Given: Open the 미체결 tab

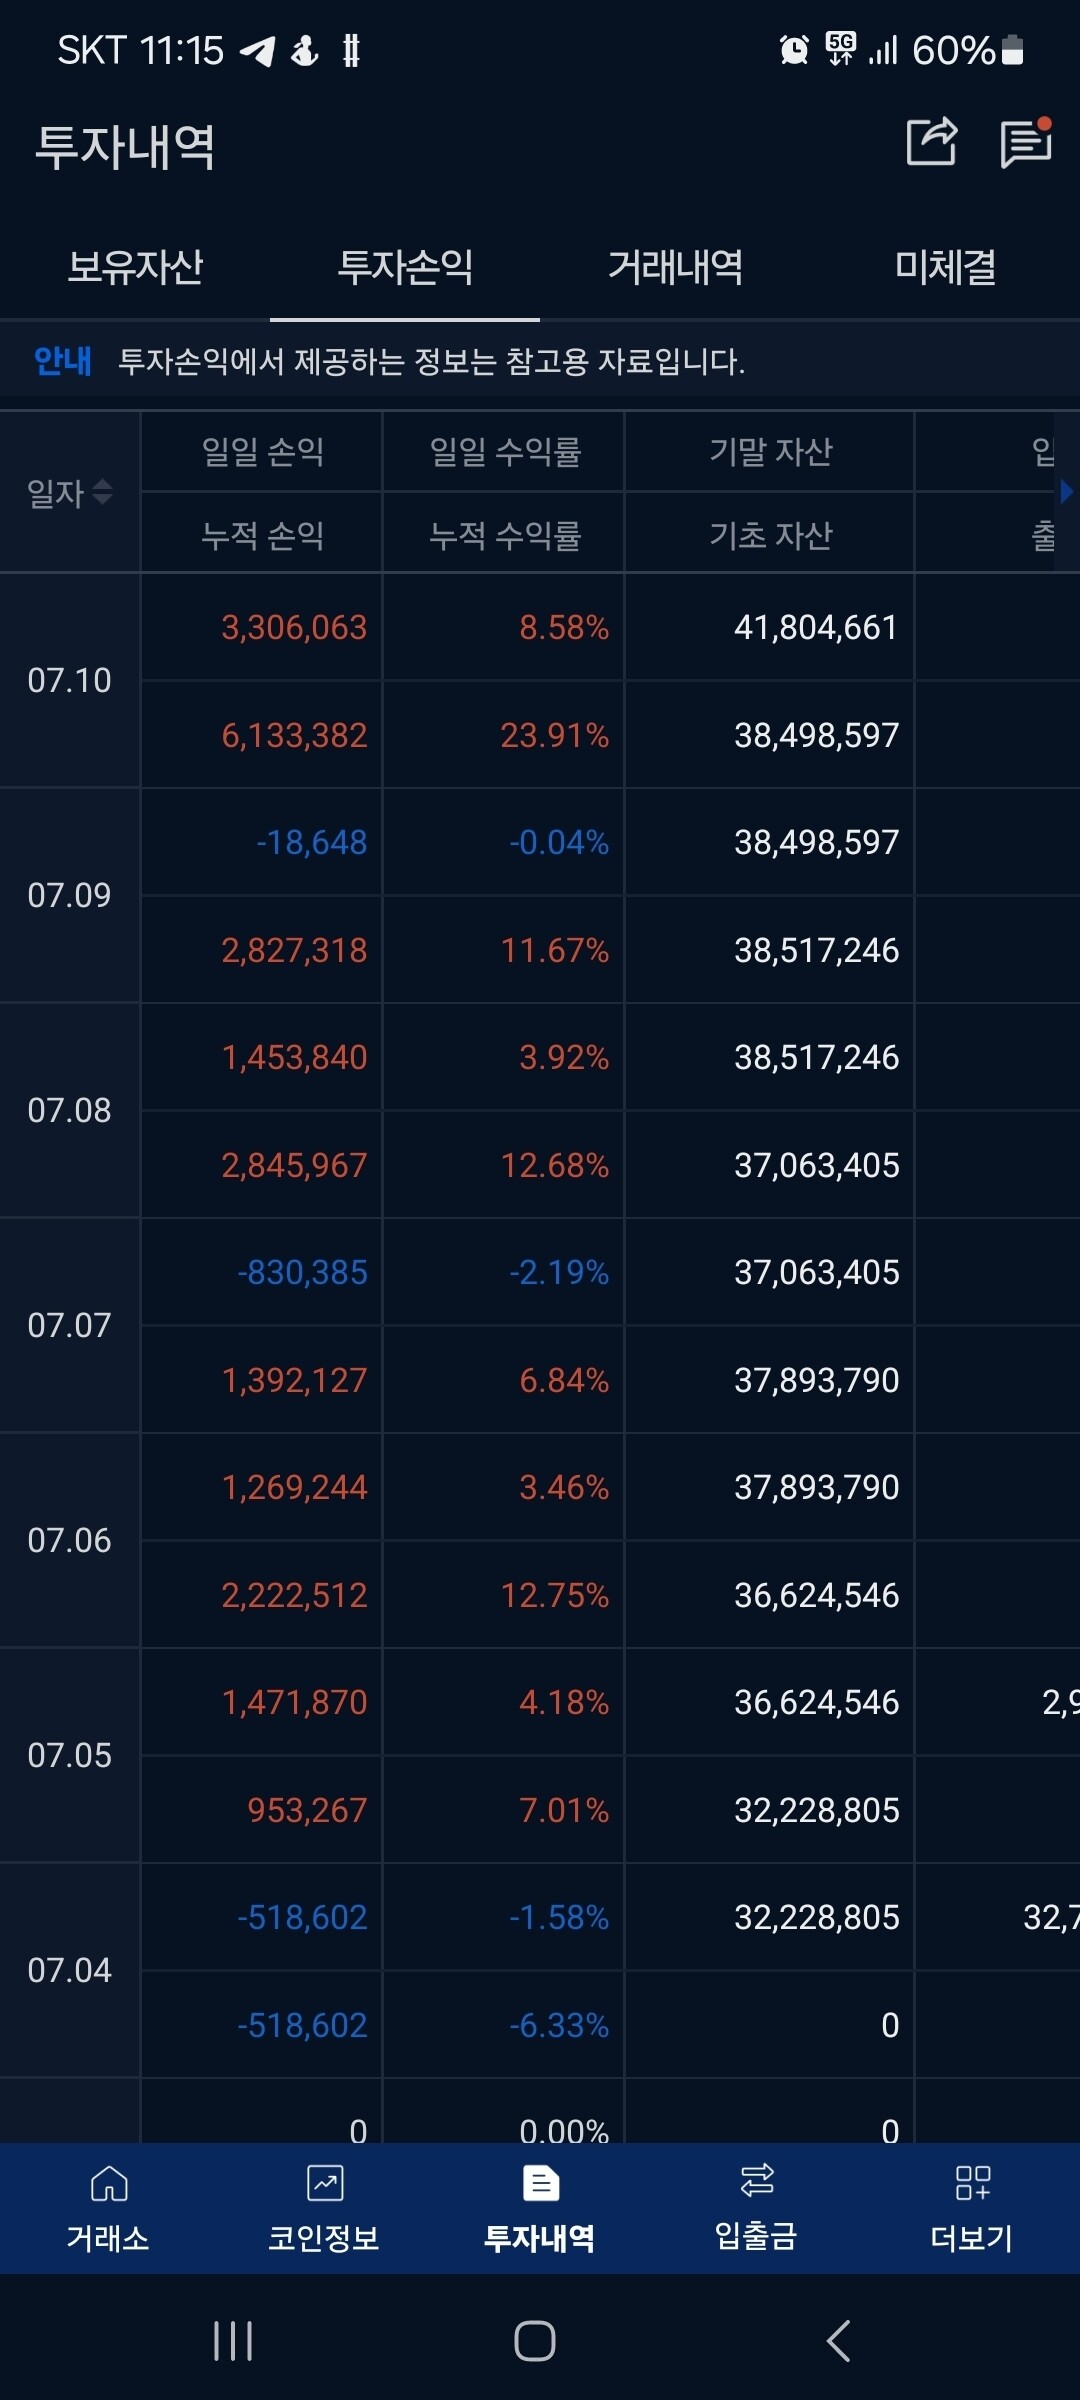Looking at the screenshot, I should click(x=945, y=267).
